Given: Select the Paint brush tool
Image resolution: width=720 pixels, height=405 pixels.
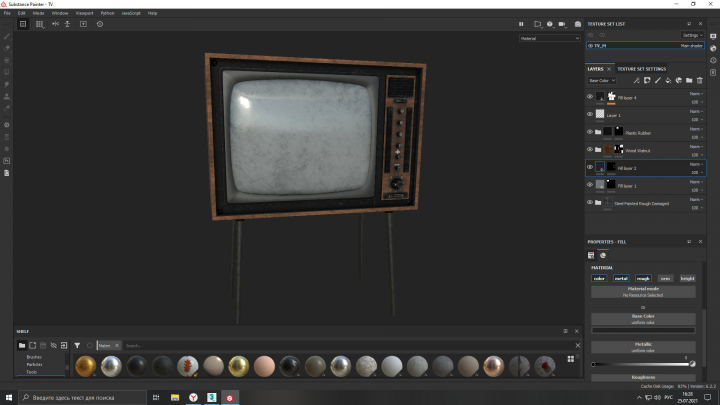Looking at the screenshot, I should click(7, 36).
